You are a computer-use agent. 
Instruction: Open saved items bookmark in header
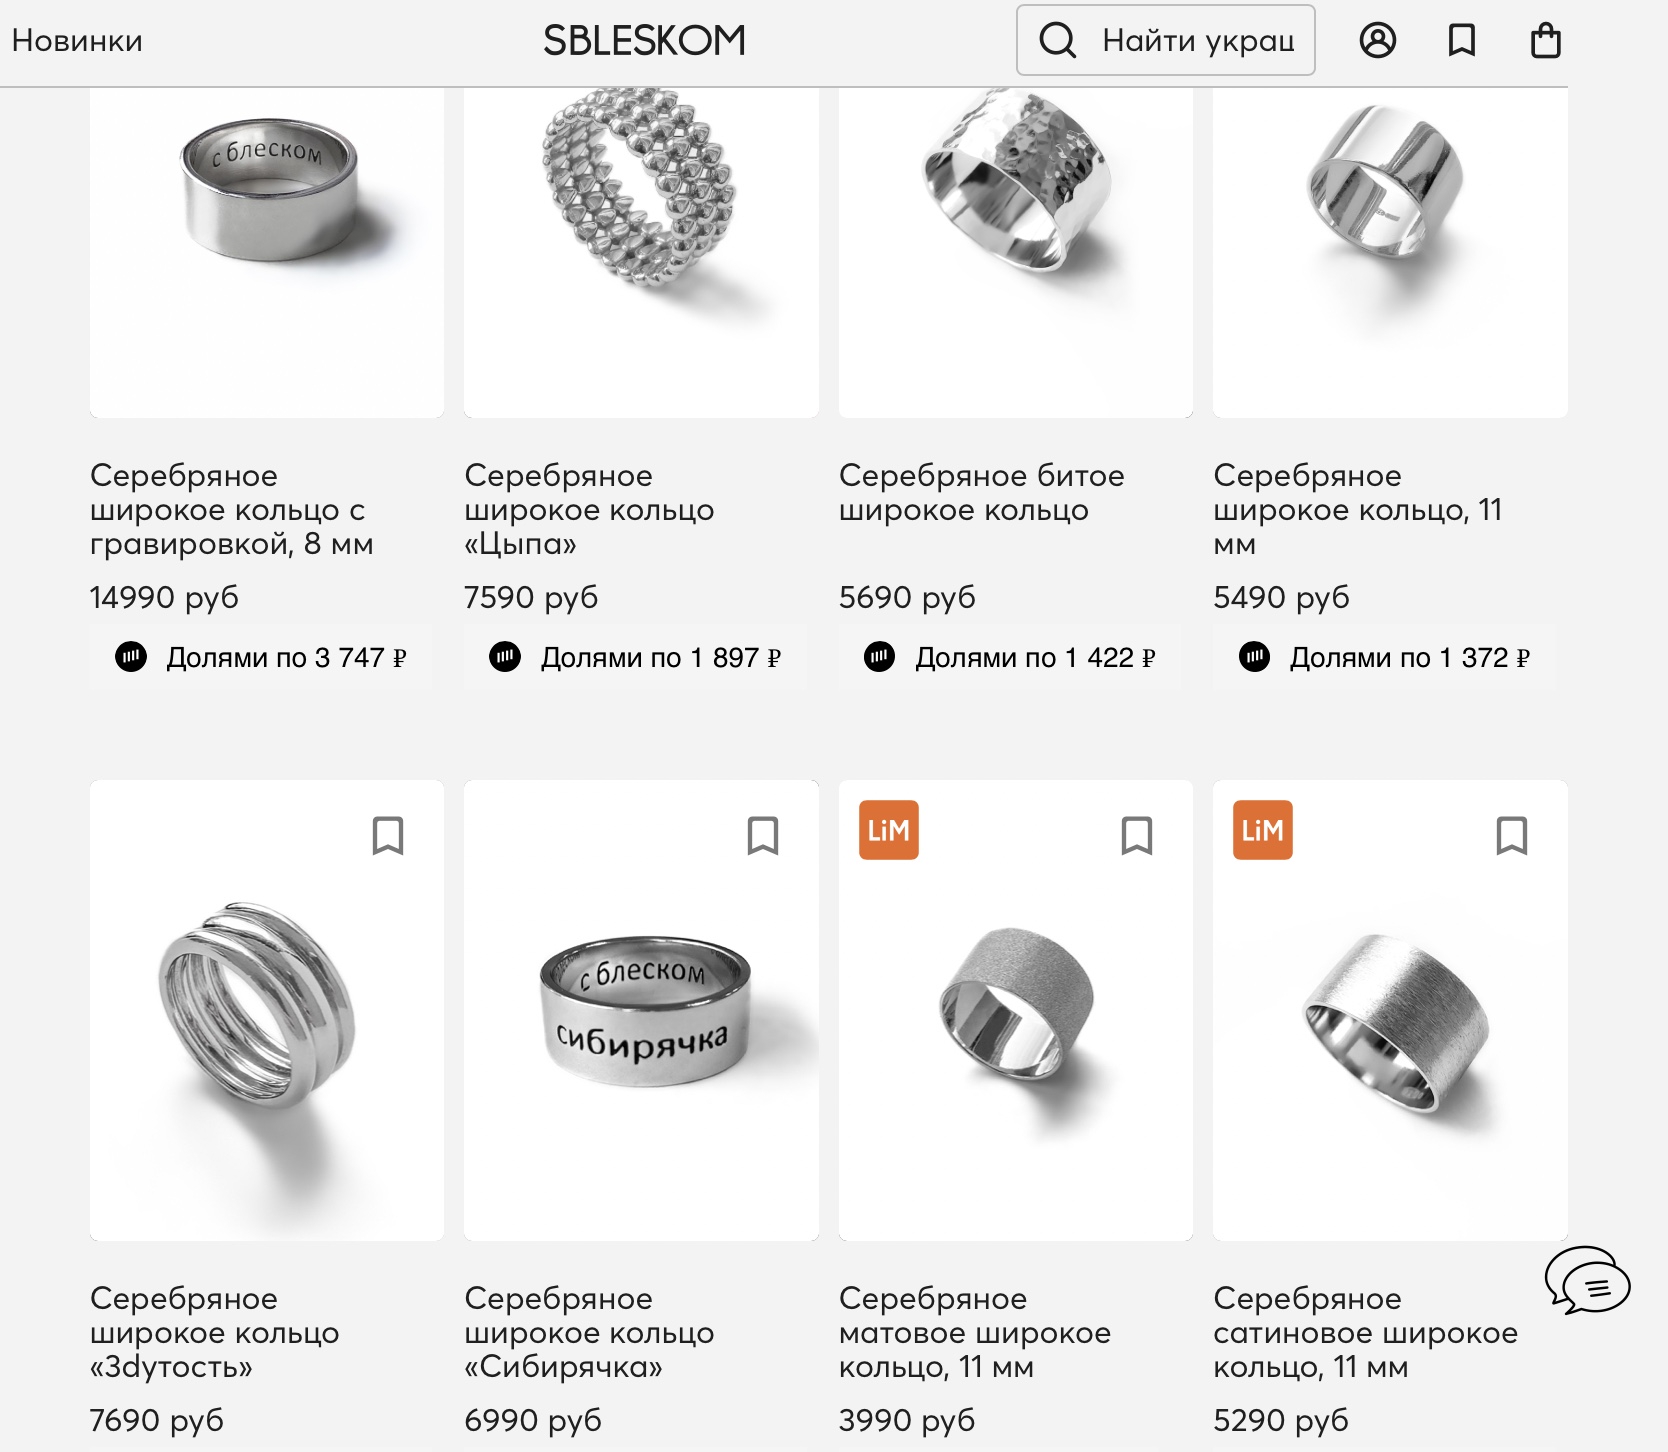[x=1461, y=40]
